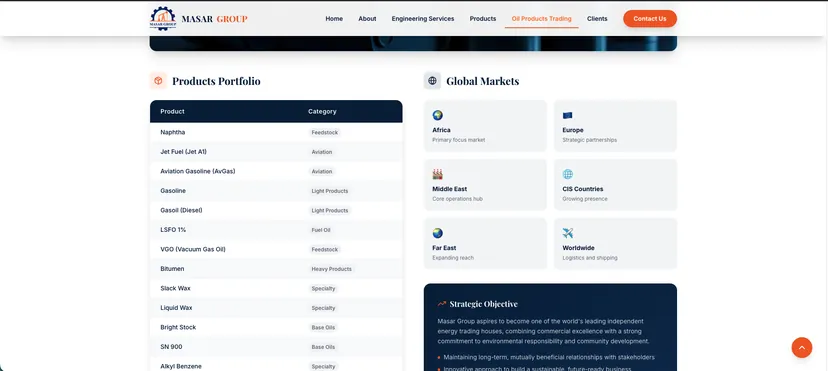The width and height of the screenshot is (828, 371).
Task: Click the Primary focus market caption
Action: [x=458, y=140]
